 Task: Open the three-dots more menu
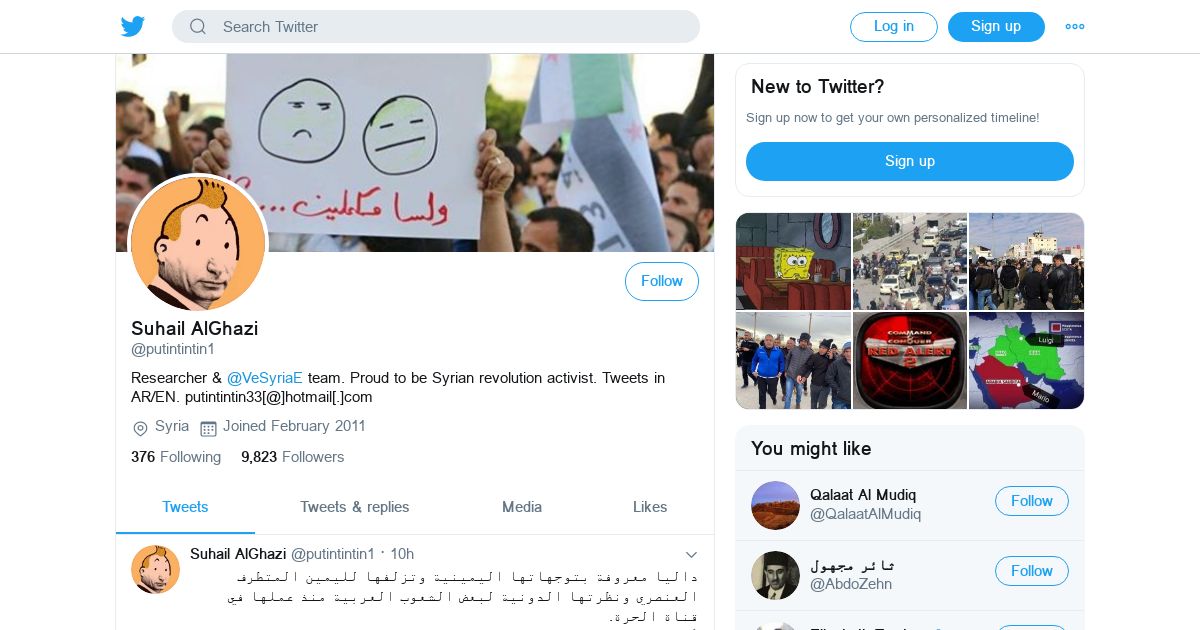pos(1075,27)
